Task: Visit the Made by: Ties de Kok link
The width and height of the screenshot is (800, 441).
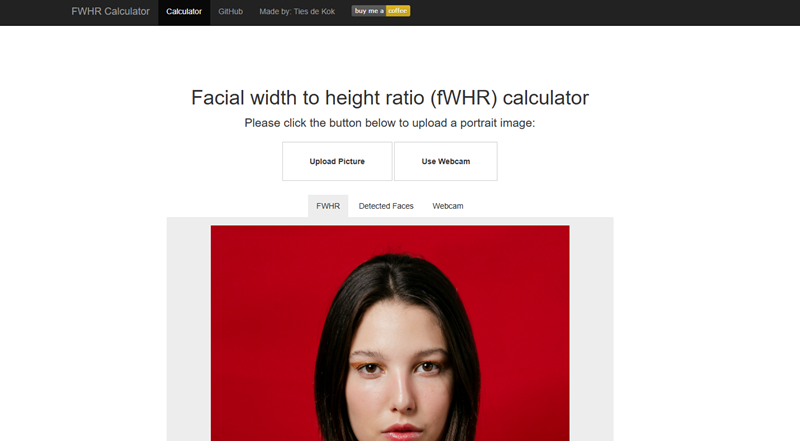Action: point(297,12)
